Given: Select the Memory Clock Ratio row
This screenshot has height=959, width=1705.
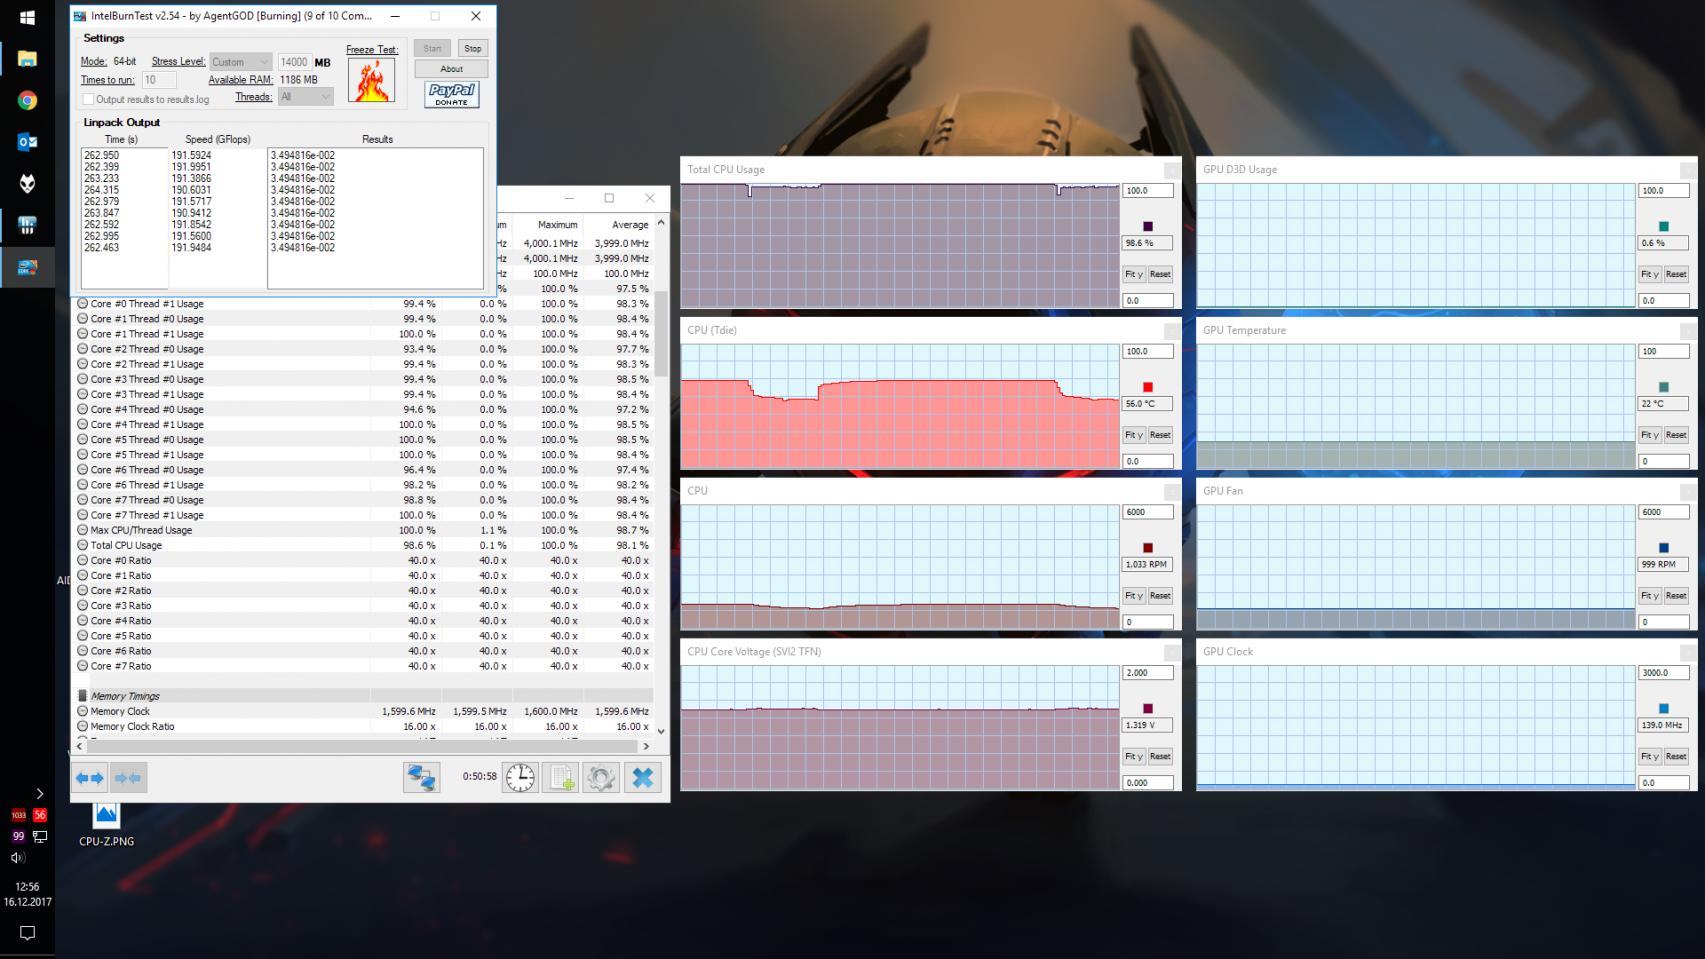Looking at the screenshot, I should click(364, 727).
